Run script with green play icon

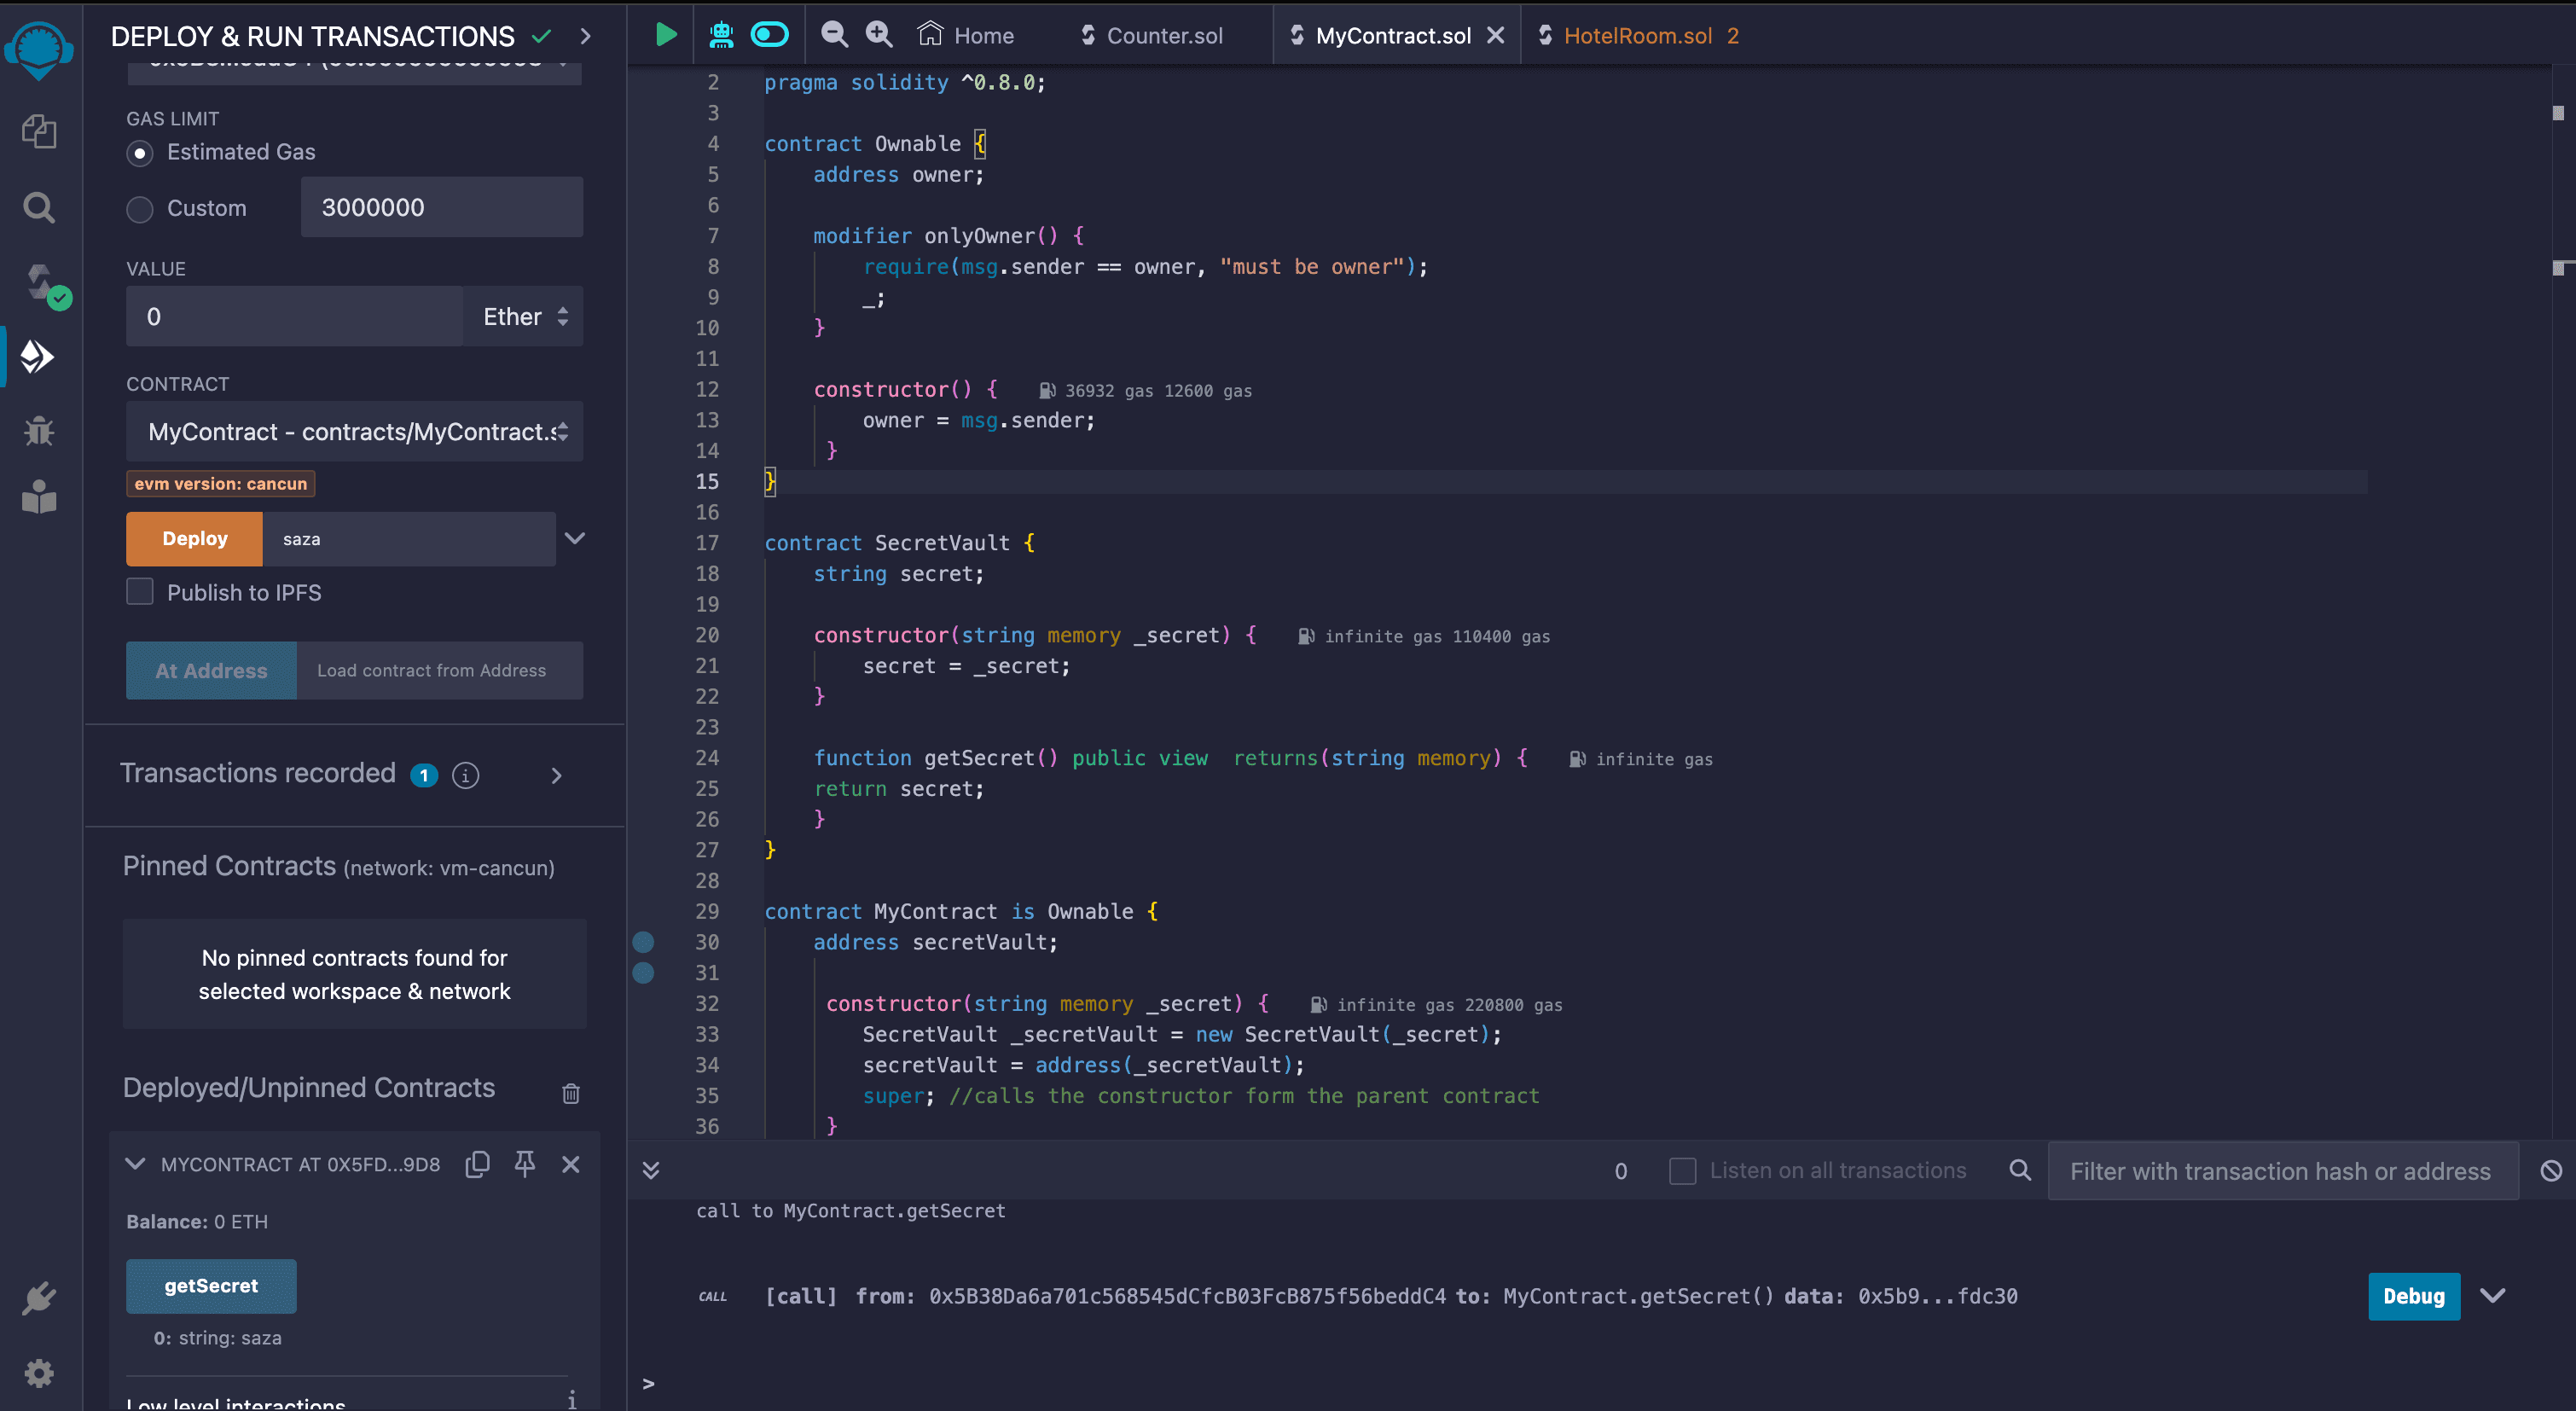666,35
